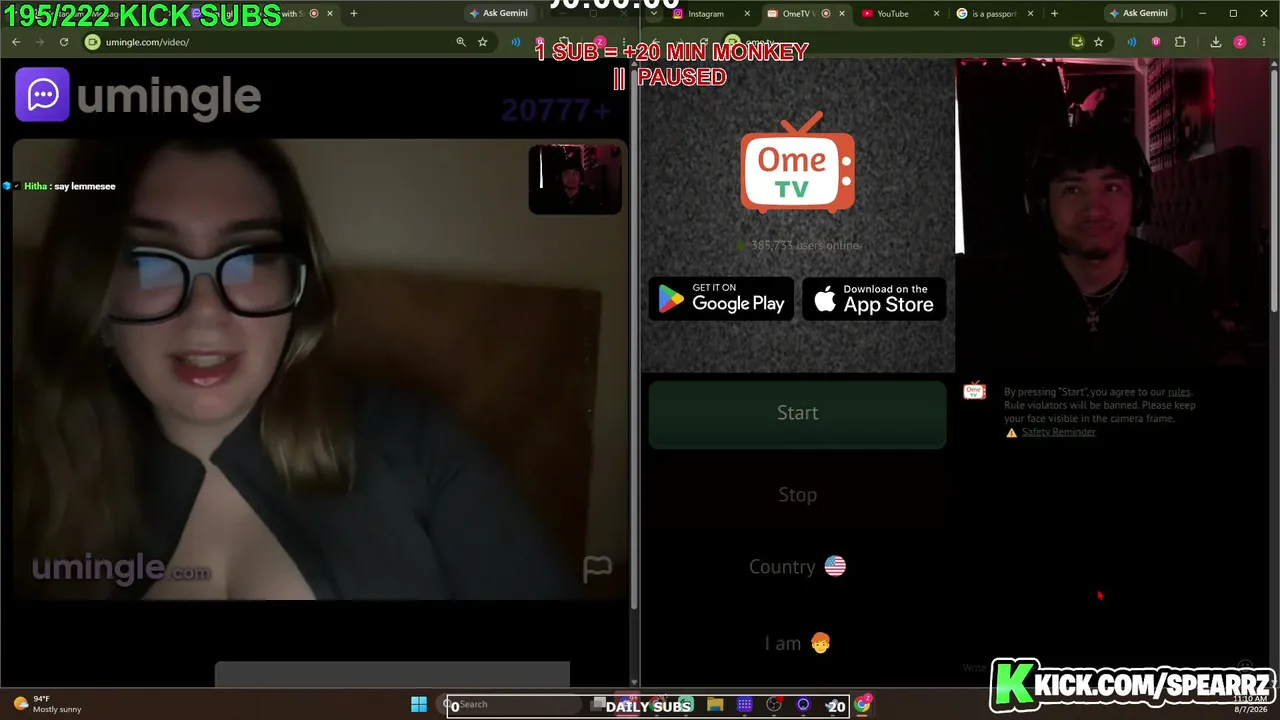Open a new tab in the umingle window
Viewport: 1280px width, 720px height.
tap(353, 14)
